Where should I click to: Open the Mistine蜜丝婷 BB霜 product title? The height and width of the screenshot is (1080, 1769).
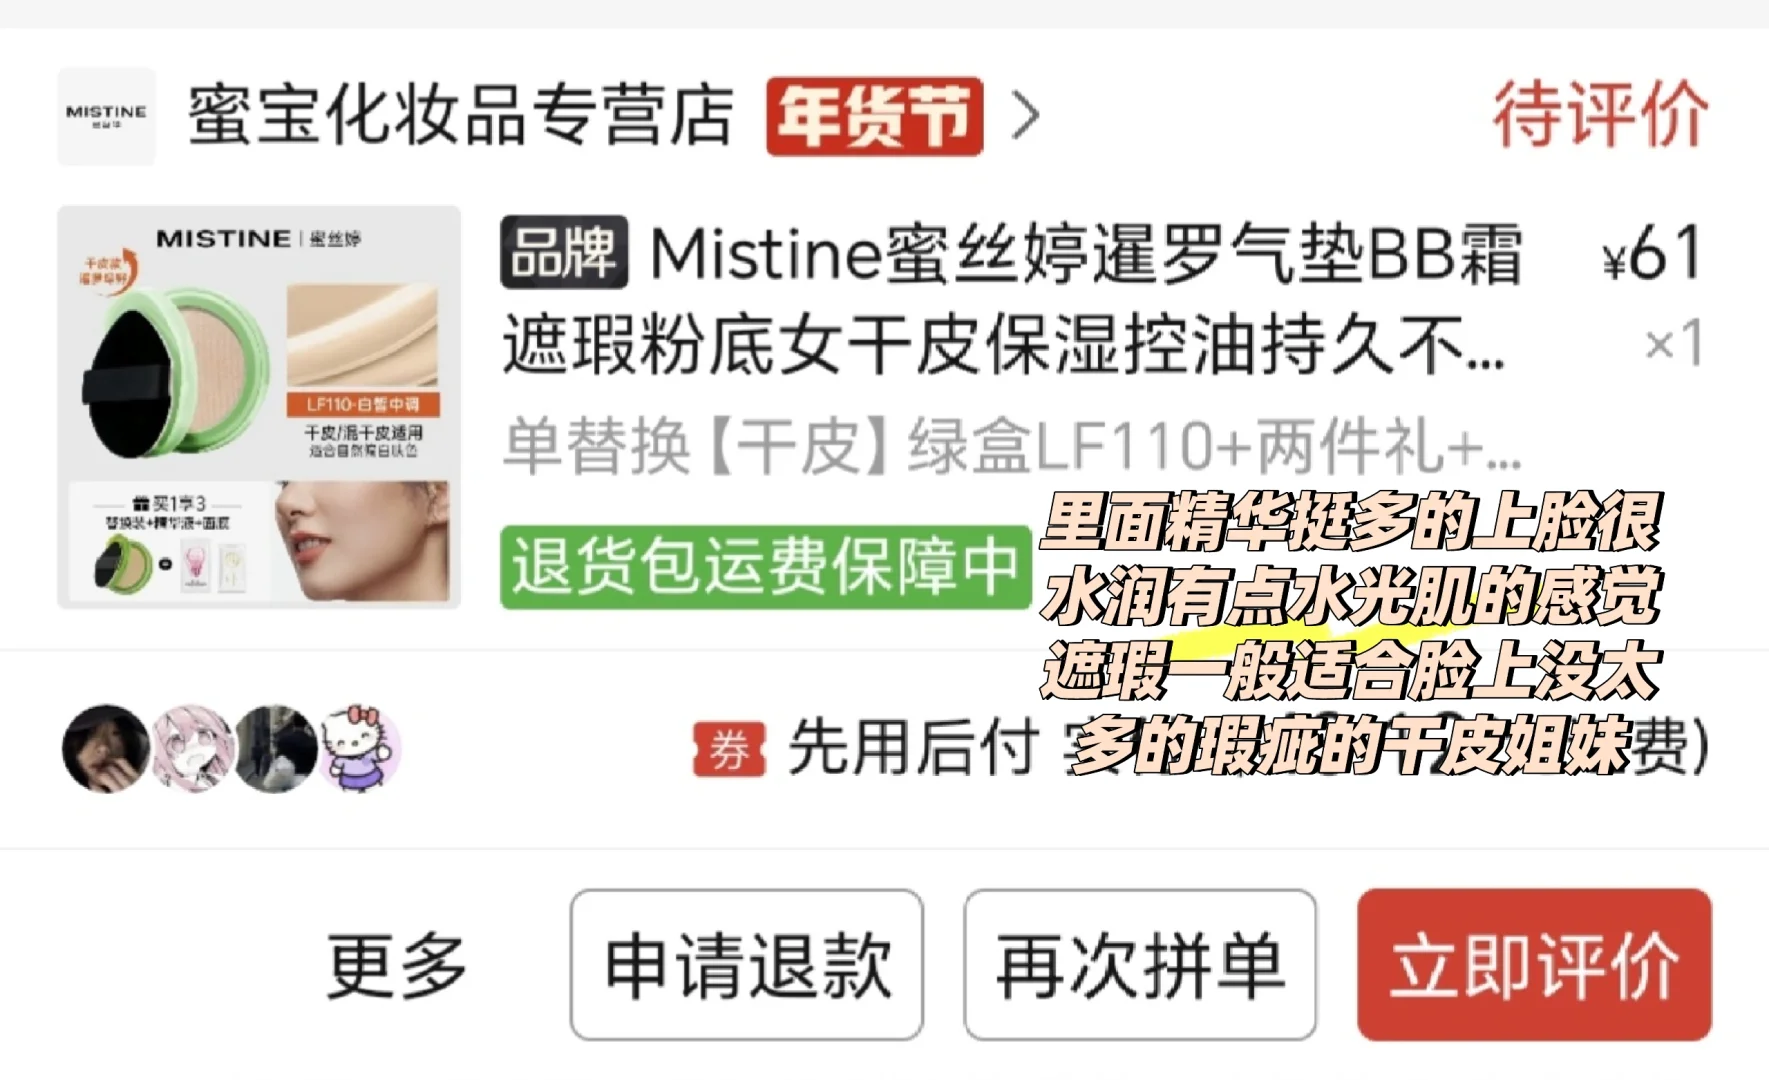[1010, 299]
